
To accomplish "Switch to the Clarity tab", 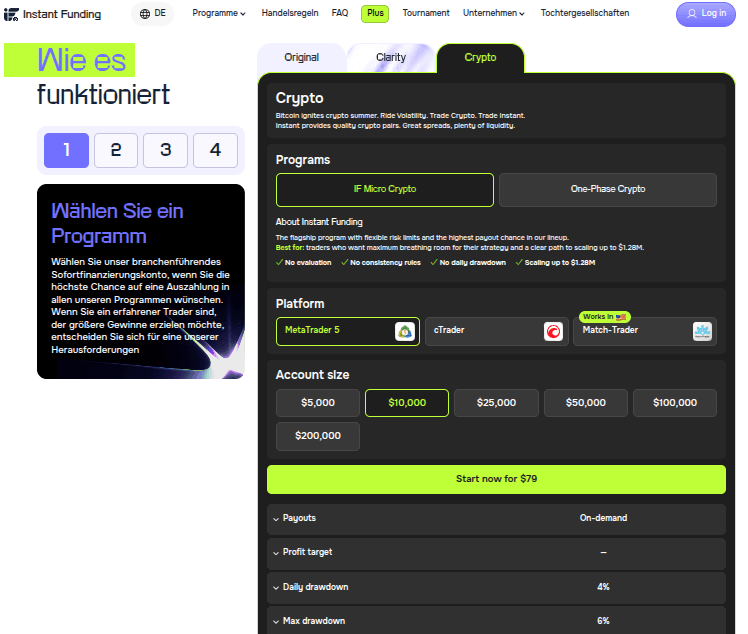I will click(391, 58).
